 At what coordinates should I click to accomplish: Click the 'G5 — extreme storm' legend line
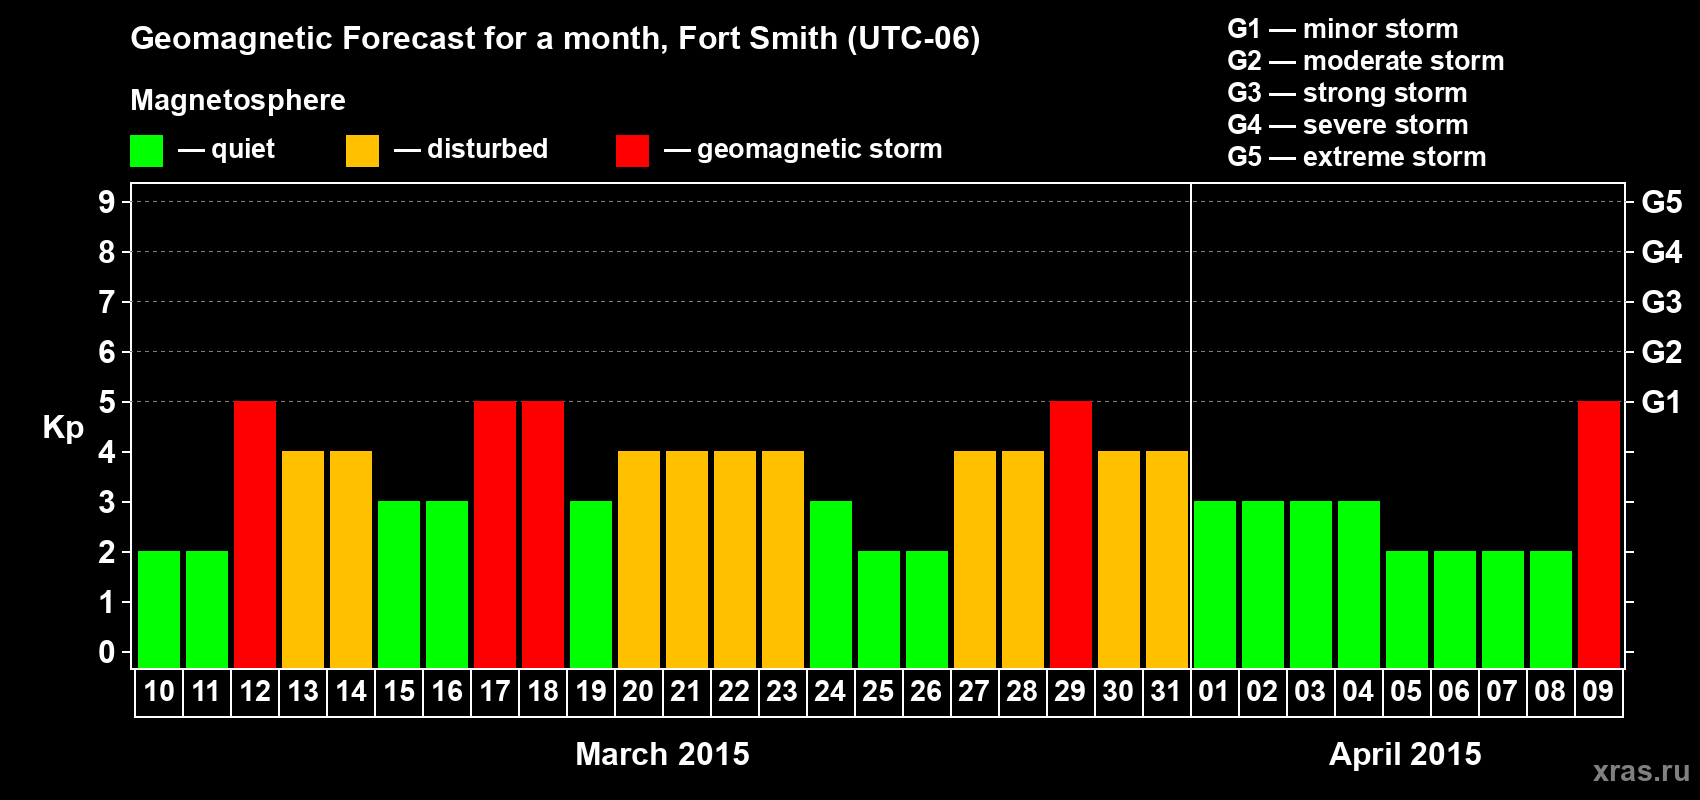coord(1357,157)
